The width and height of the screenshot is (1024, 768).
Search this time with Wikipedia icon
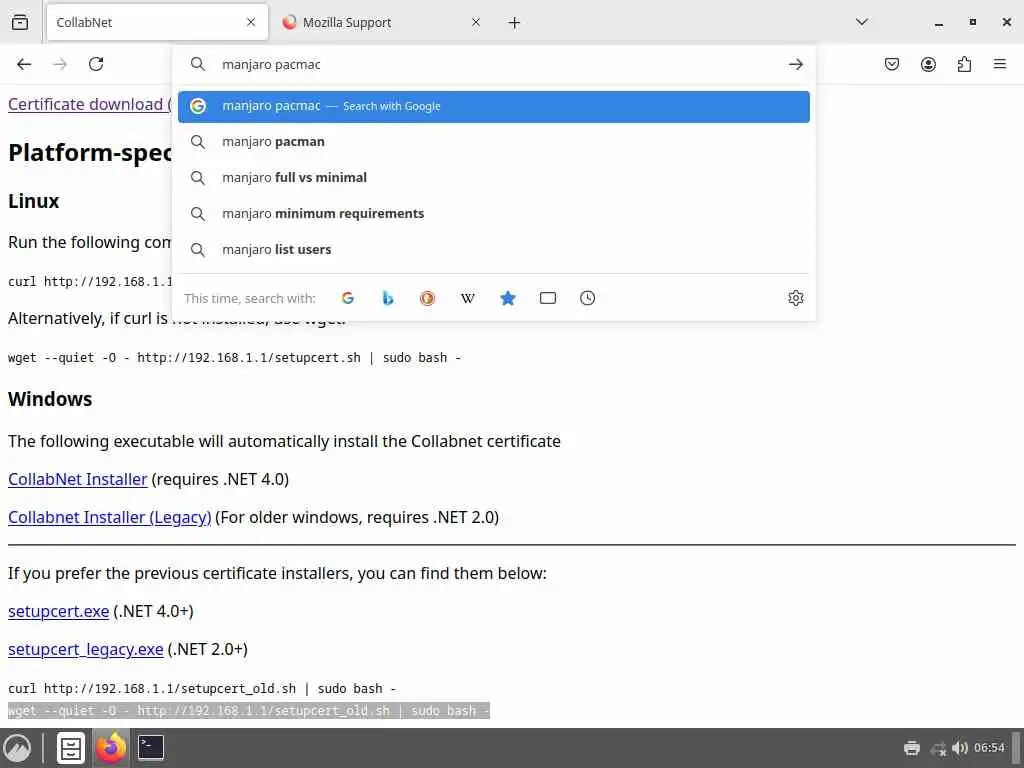(x=468, y=298)
